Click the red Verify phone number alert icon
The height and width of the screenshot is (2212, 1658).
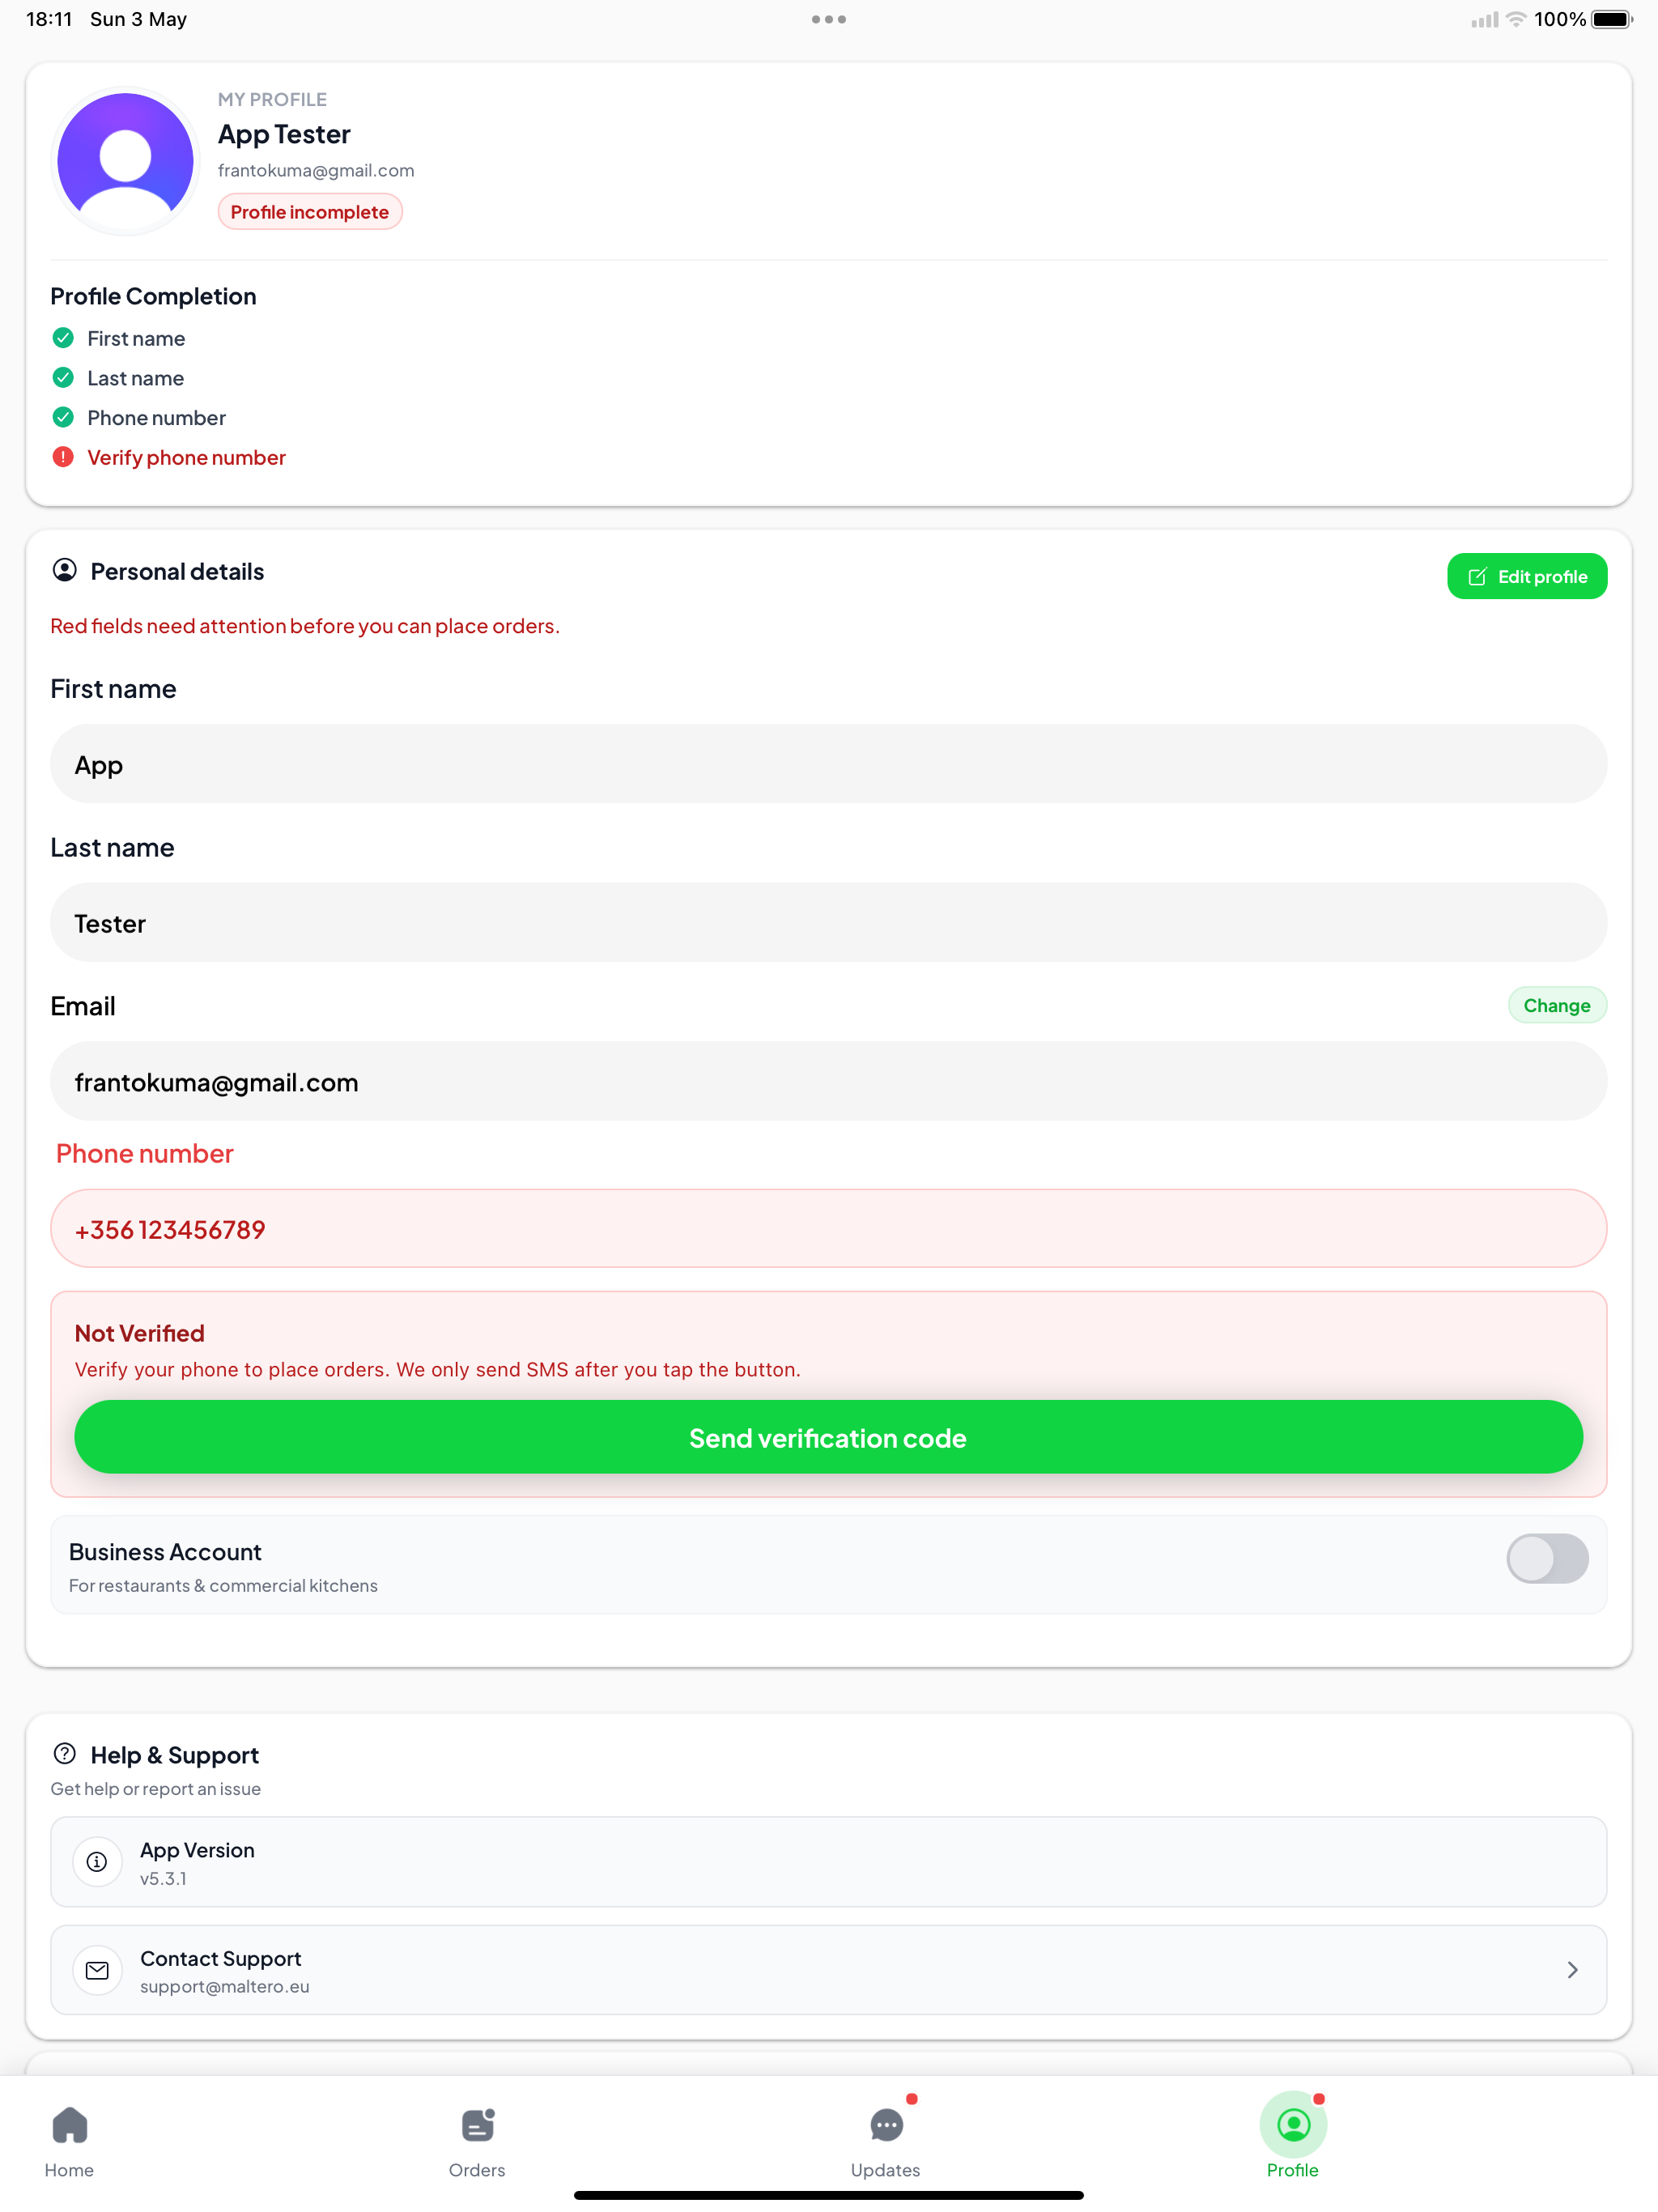63,457
